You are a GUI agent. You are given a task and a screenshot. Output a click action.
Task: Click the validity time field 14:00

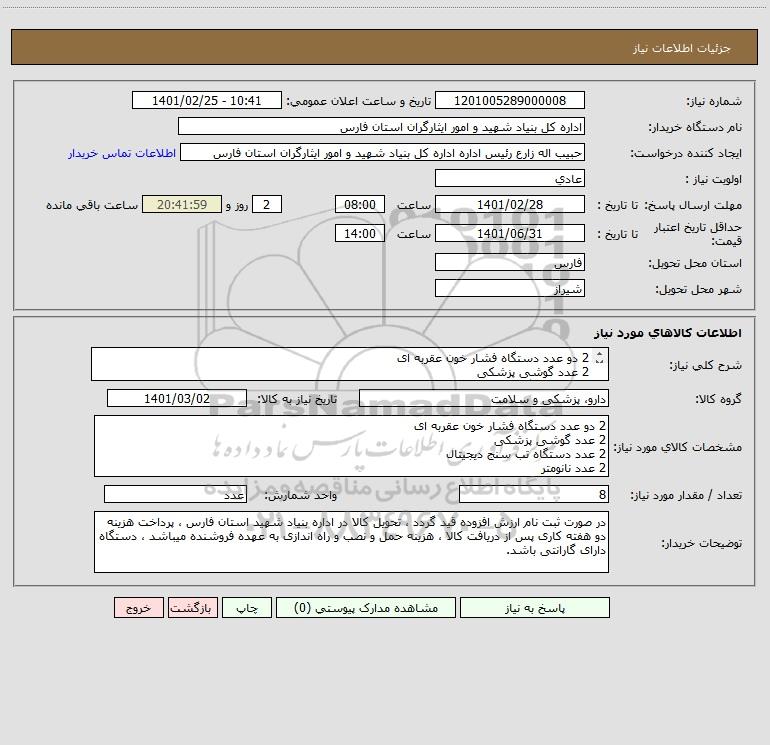pos(359,233)
